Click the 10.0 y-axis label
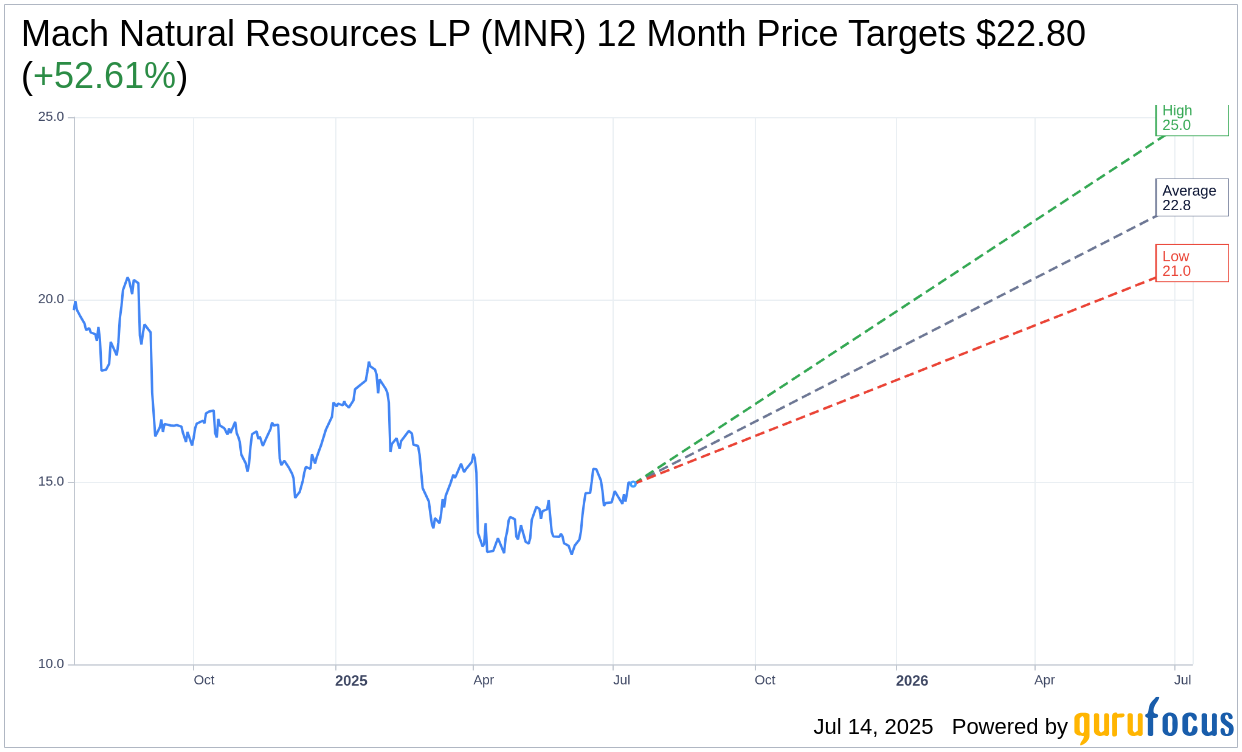 51,664
